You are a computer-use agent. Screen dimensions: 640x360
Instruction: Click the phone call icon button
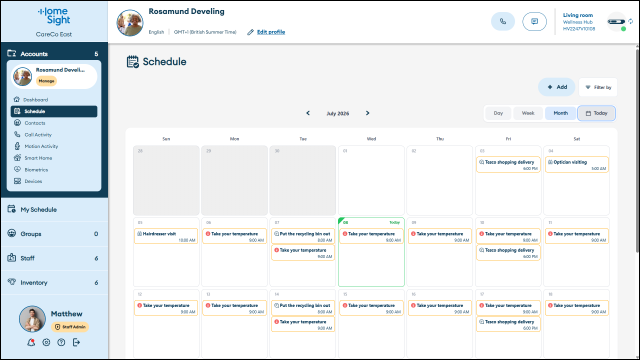pos(503,21)
